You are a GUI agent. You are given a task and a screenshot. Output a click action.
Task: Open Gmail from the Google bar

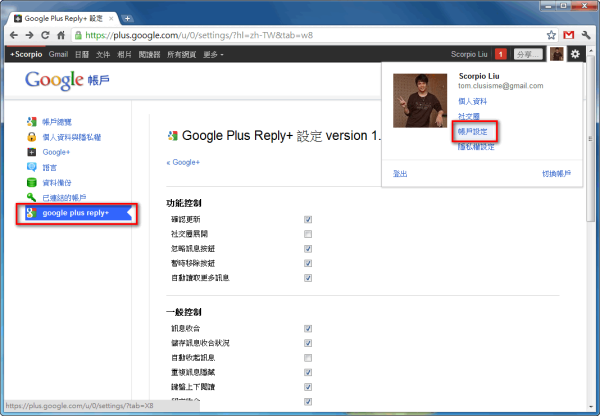58,54
